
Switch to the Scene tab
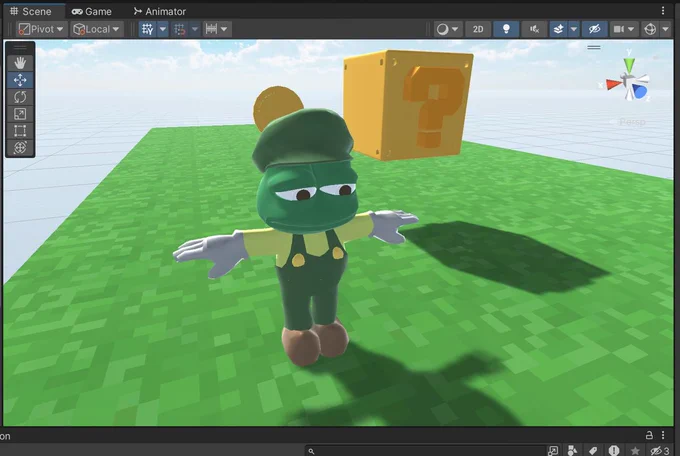coord(32,11)
